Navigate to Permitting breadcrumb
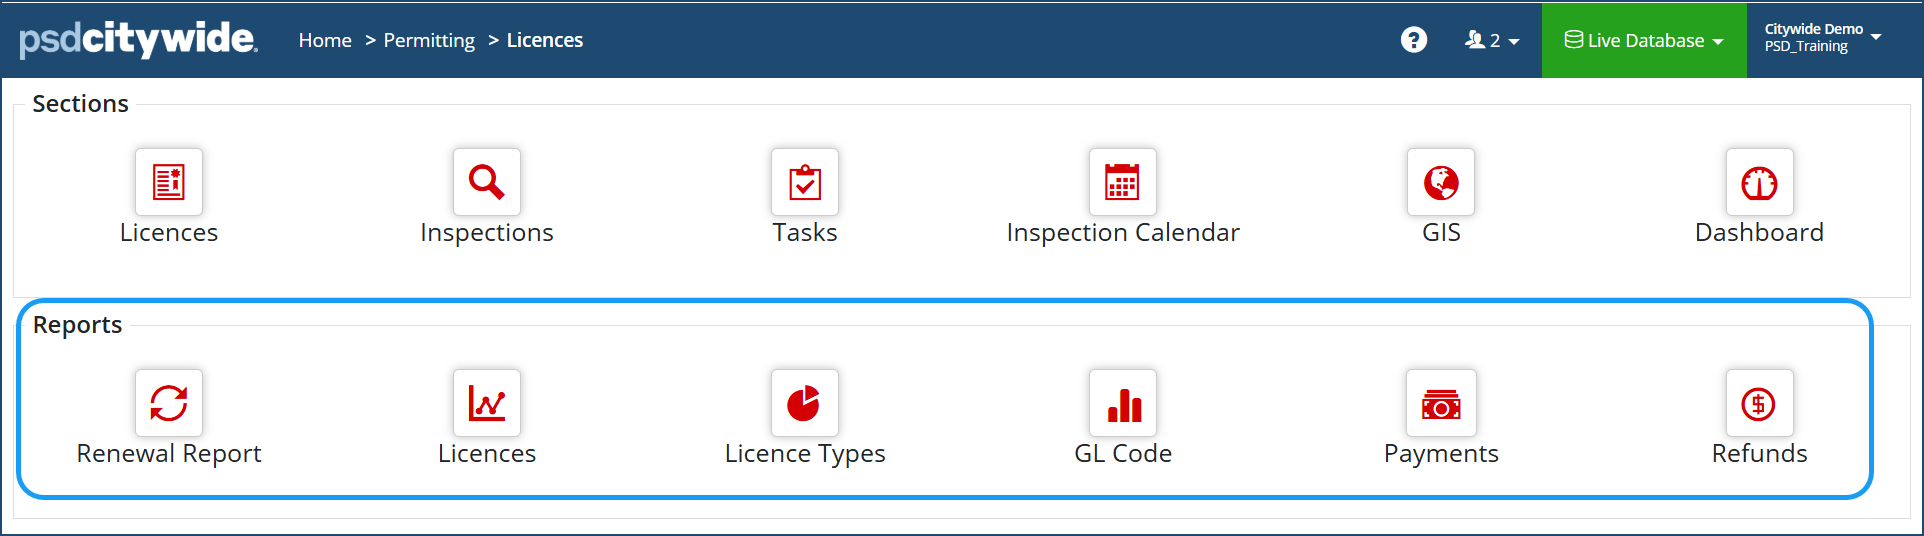The height and width of the screenshot is (536, 1924). pyautogui.click(x=429, y=40)
